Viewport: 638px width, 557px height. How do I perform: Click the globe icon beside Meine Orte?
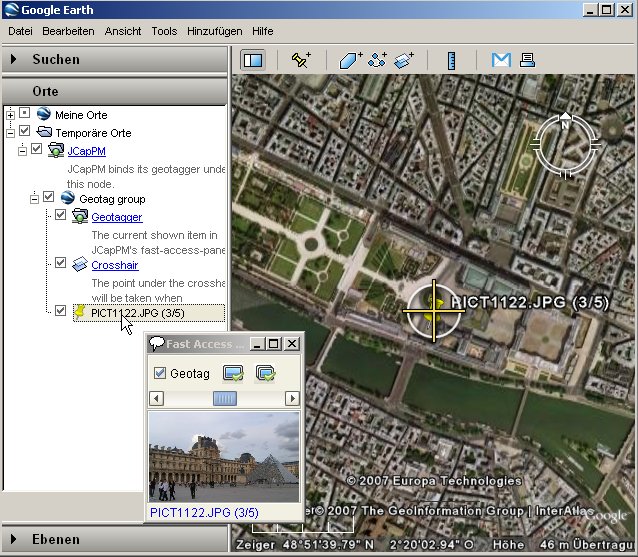[x=44, y=114]
